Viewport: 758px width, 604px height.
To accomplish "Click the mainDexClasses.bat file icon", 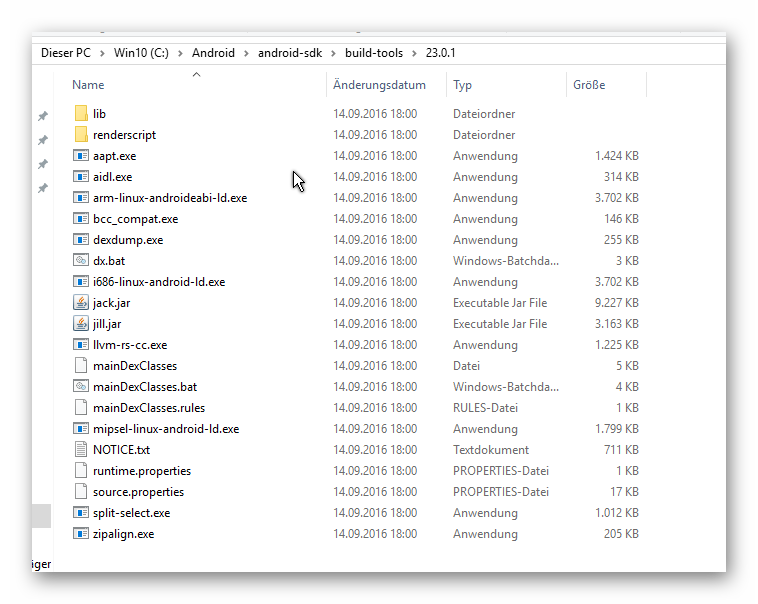I will [x=81, y=387].
